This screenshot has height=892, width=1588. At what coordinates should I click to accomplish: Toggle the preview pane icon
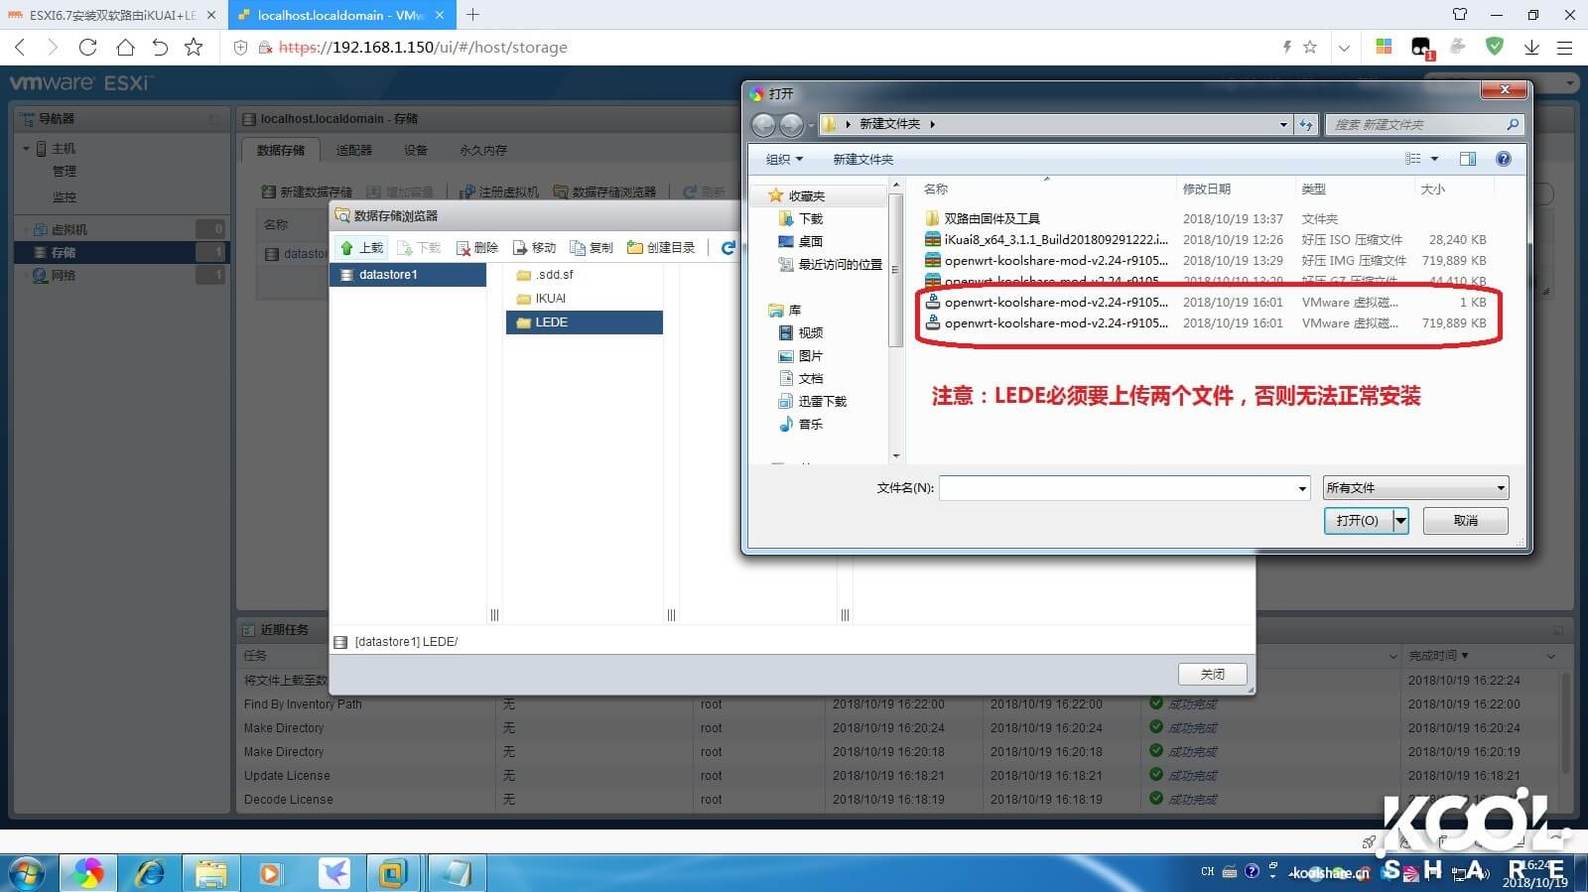pyautogui.click(x=1467, y=159)
